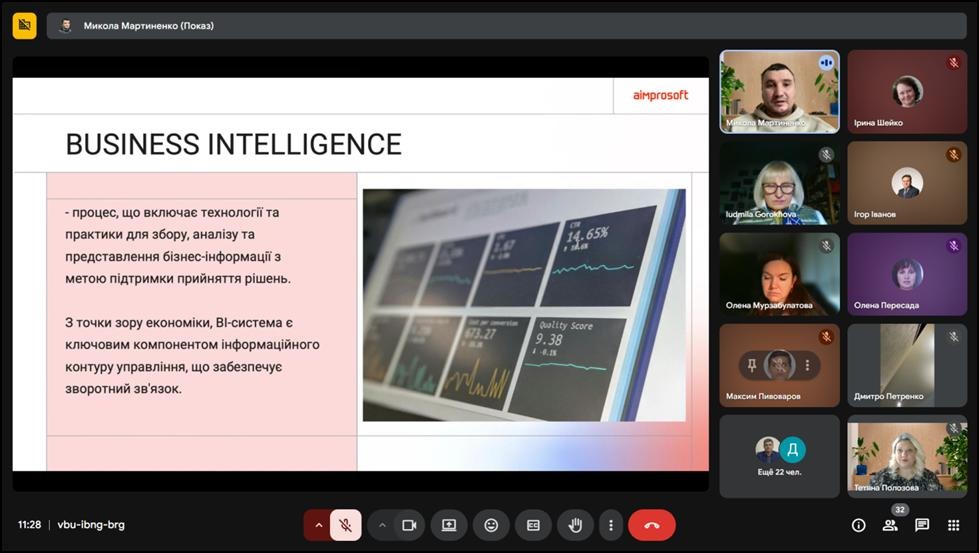The image size is (979, 553).
Task: Click the yellow presentation icon at top-left
Action: pos(25,25)
